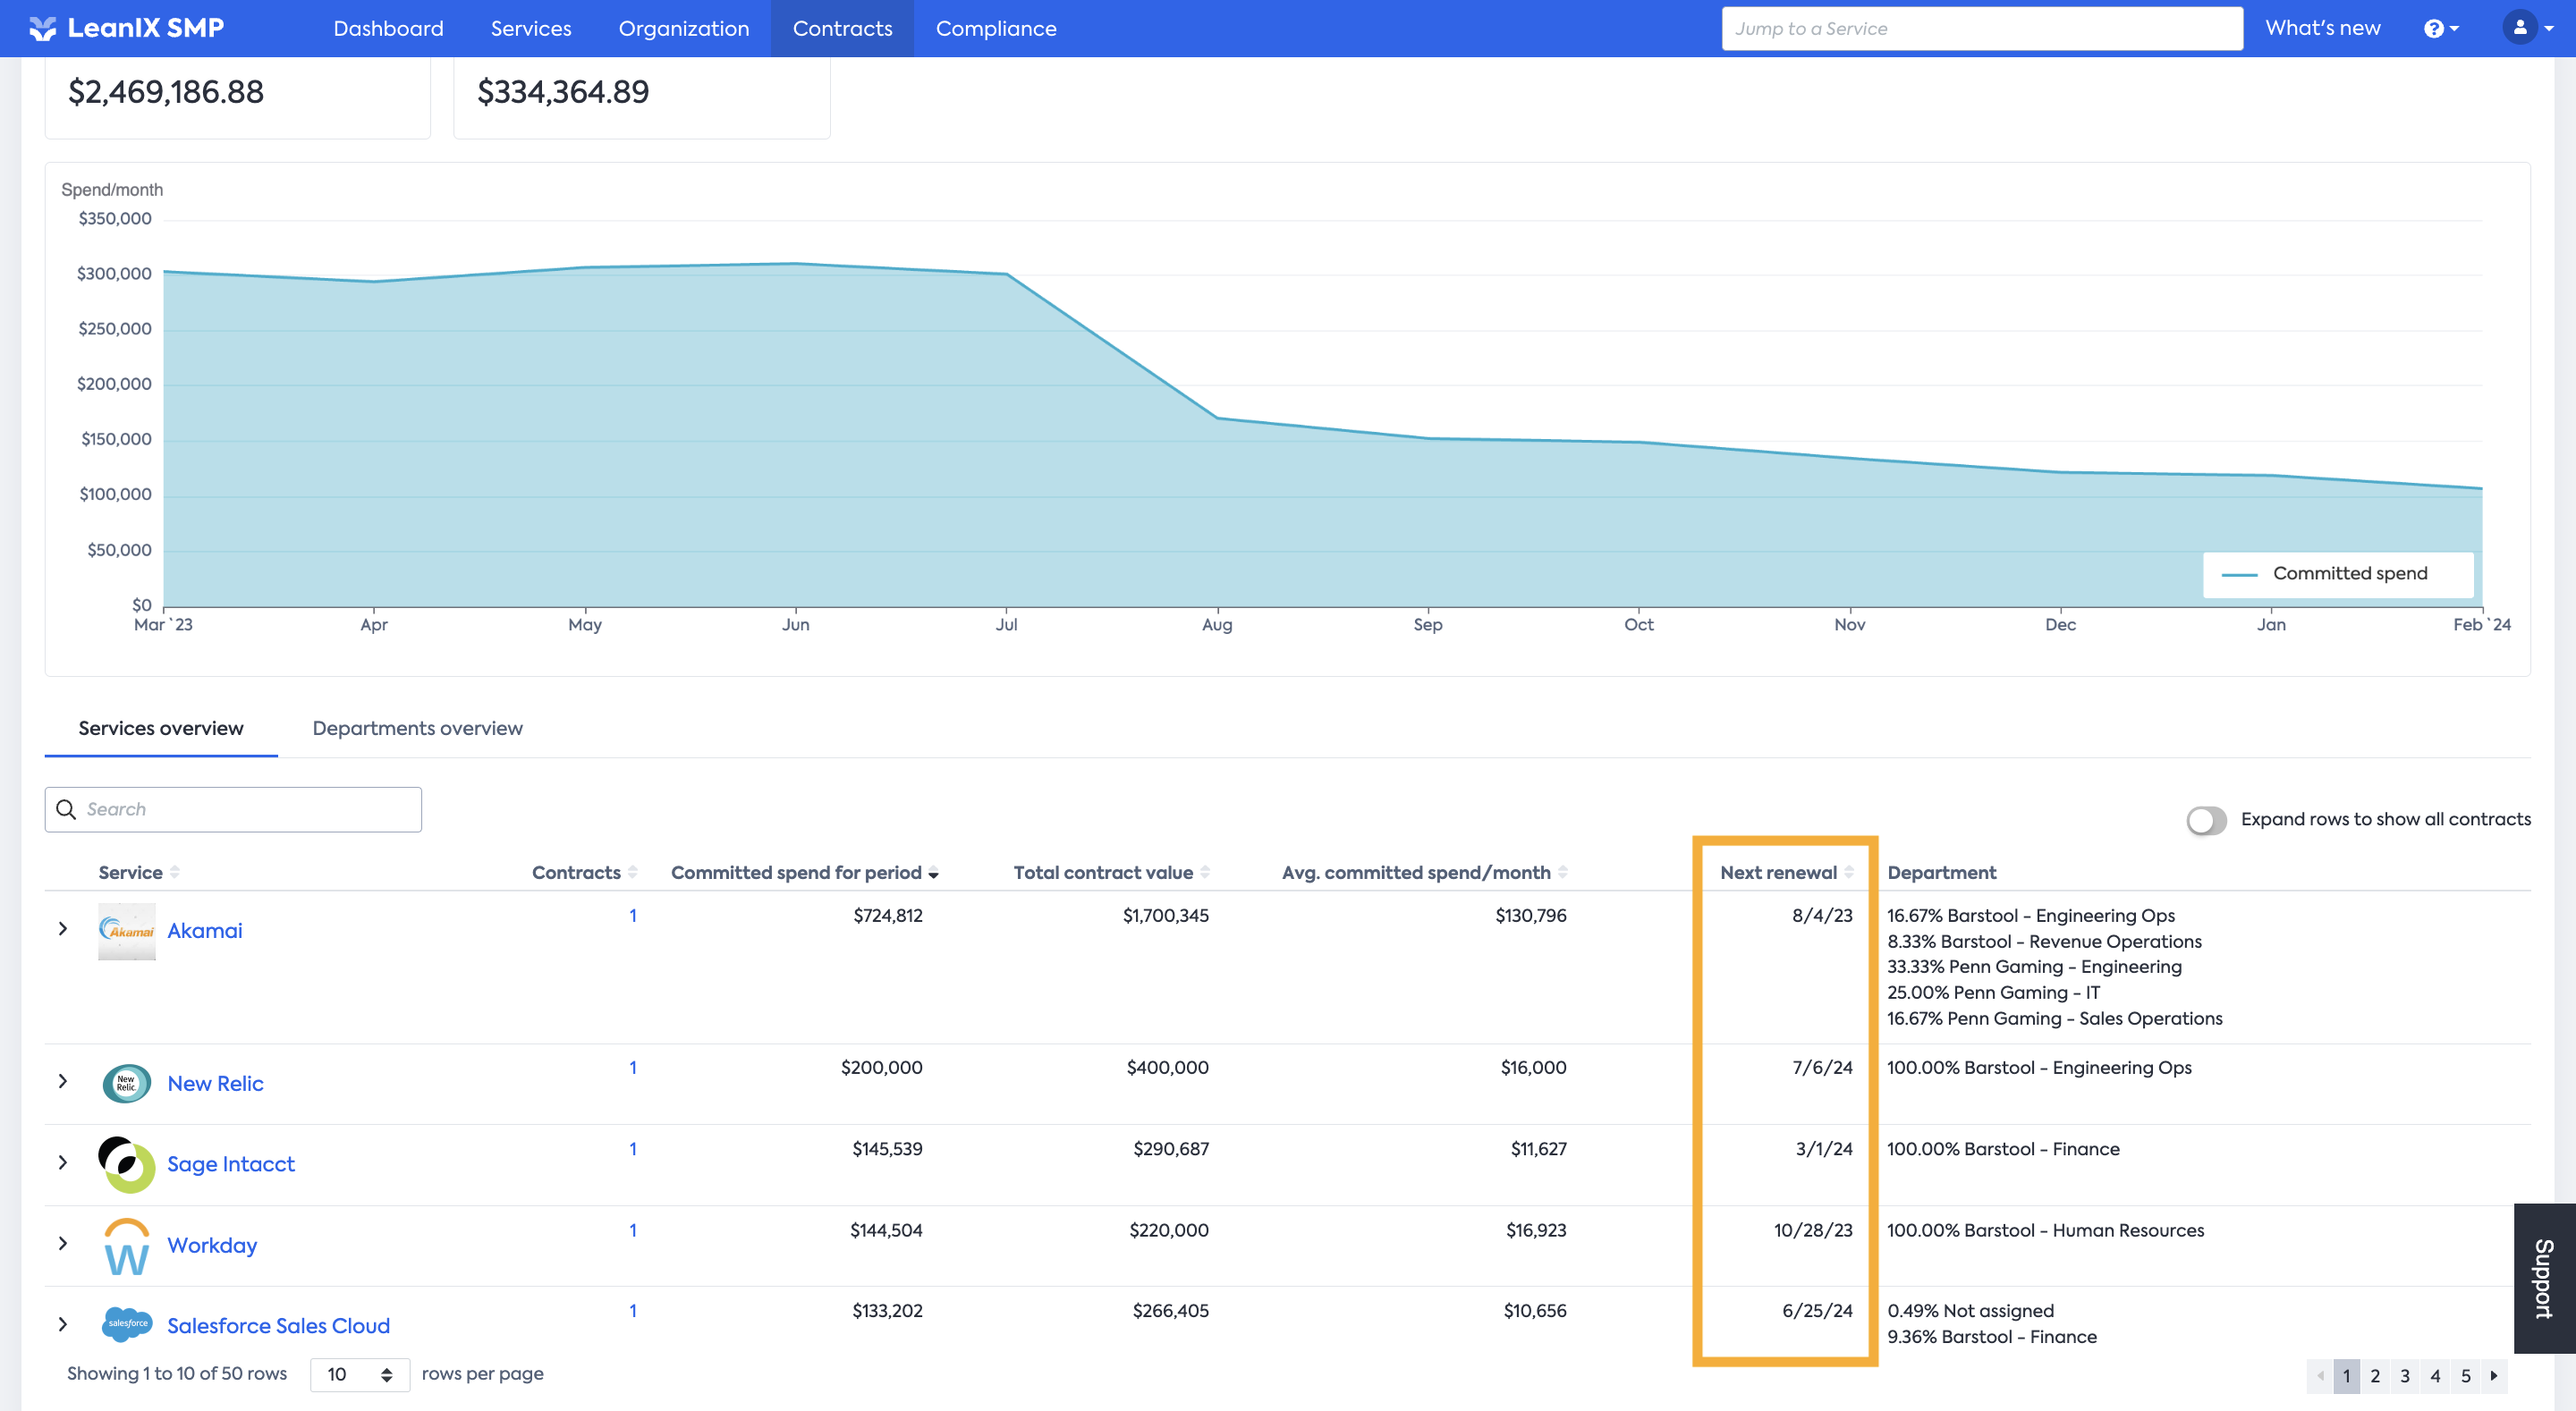Screen dimensions: 2576x1411
Task: Open the Compliance menu item
Action: coord(996,28)
